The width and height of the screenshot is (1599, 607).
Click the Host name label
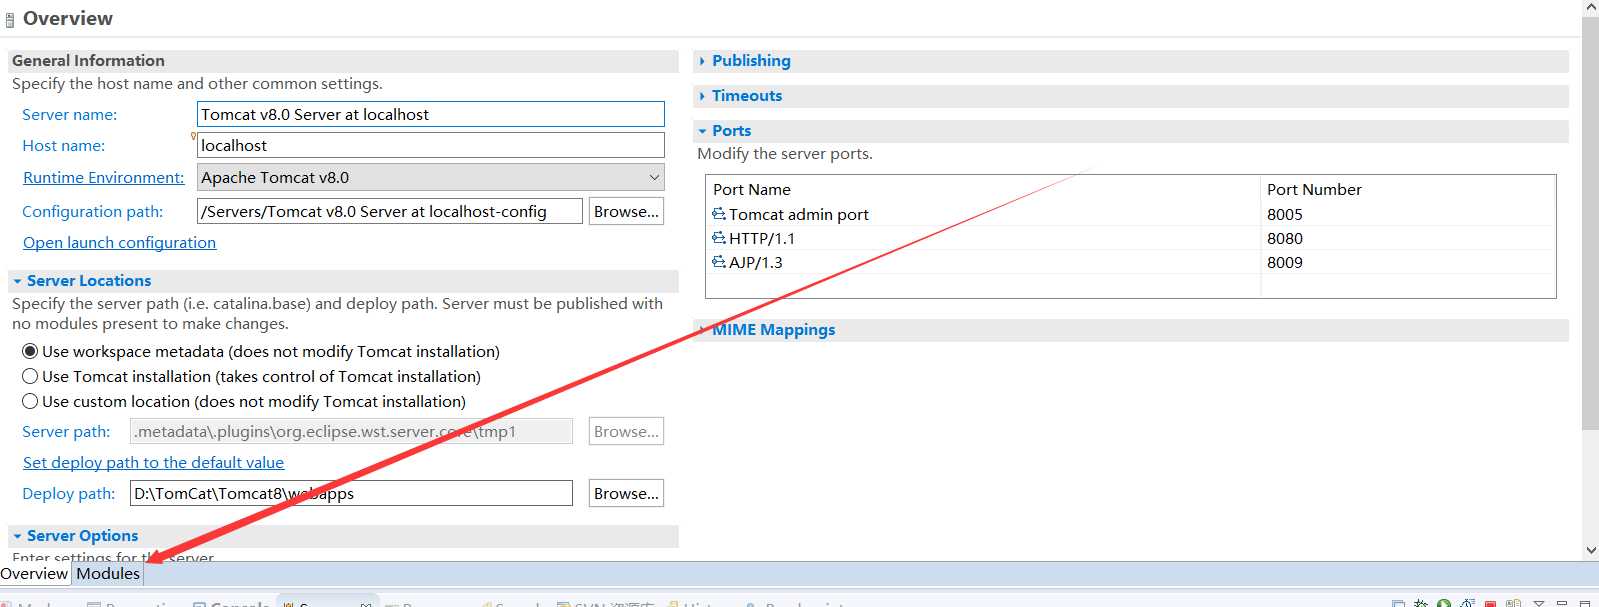click(64, 145)
